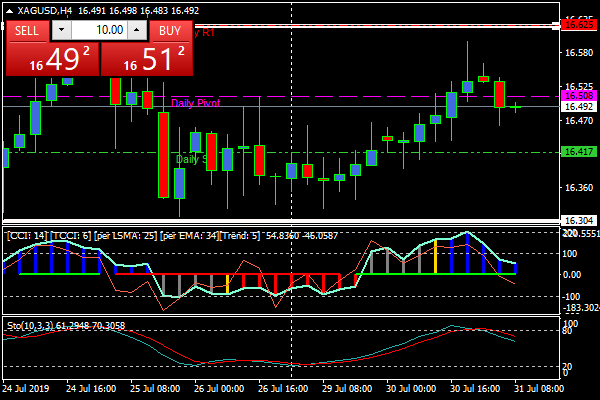
Task: Click the current price 16.492 label
Action: [x=578, y=106]
